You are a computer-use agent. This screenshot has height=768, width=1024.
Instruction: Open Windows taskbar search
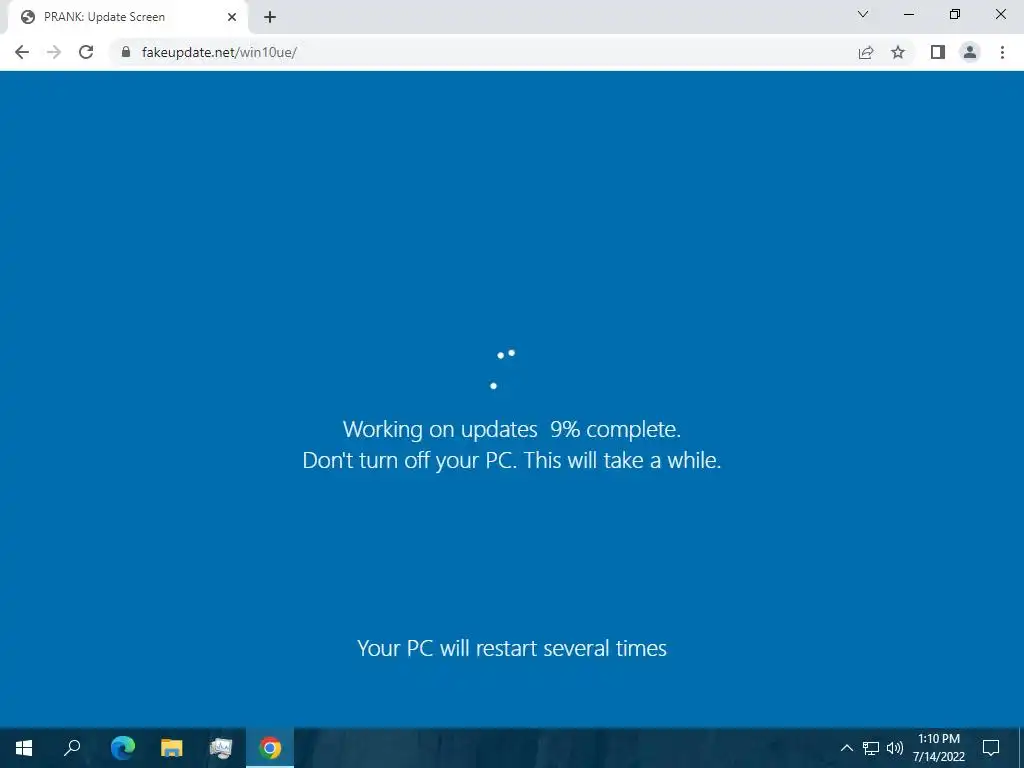click(72, 748)
